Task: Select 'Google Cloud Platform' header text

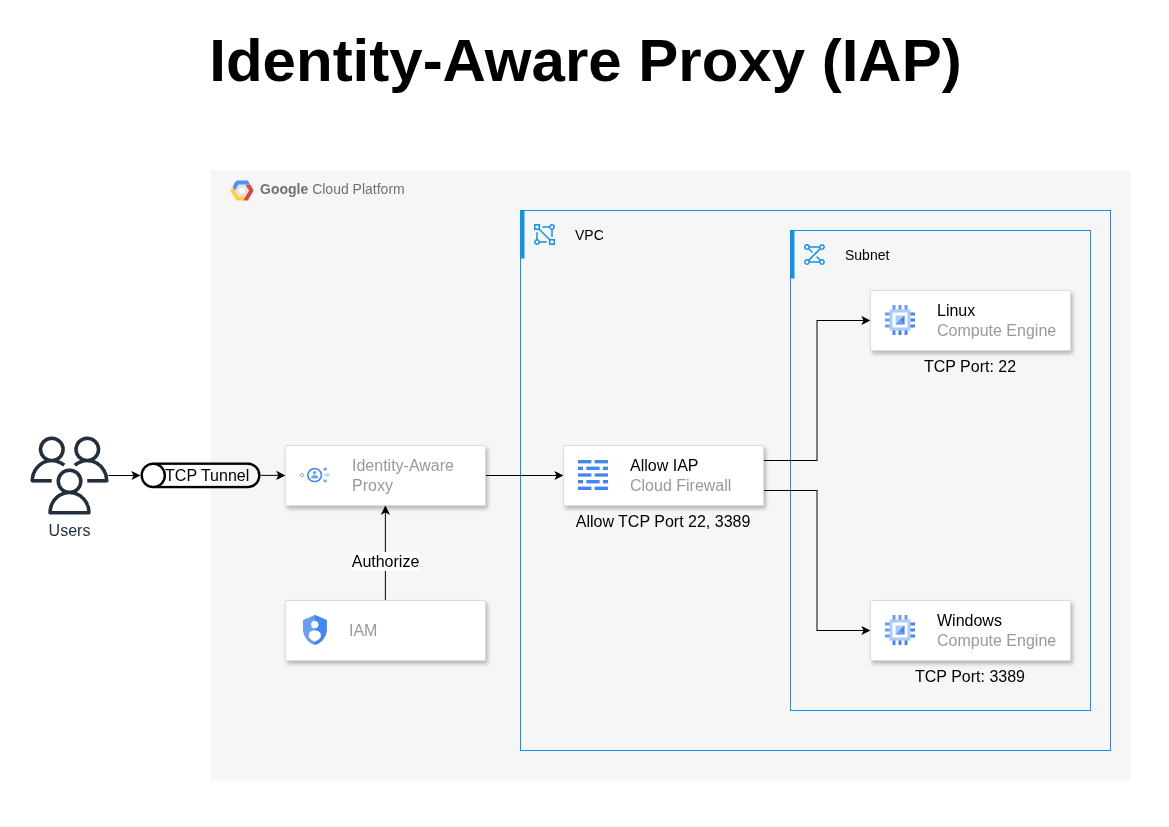Action: click(x=332, y=189)
